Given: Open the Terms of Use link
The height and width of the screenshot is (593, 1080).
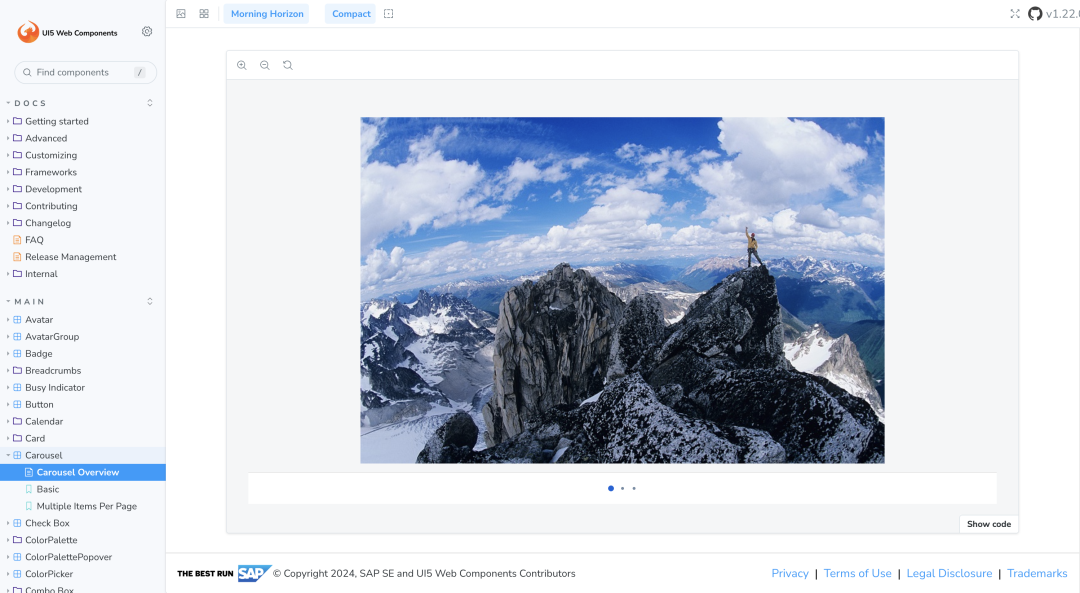Looking at the screenshot, I should click(x=858, y=573).
